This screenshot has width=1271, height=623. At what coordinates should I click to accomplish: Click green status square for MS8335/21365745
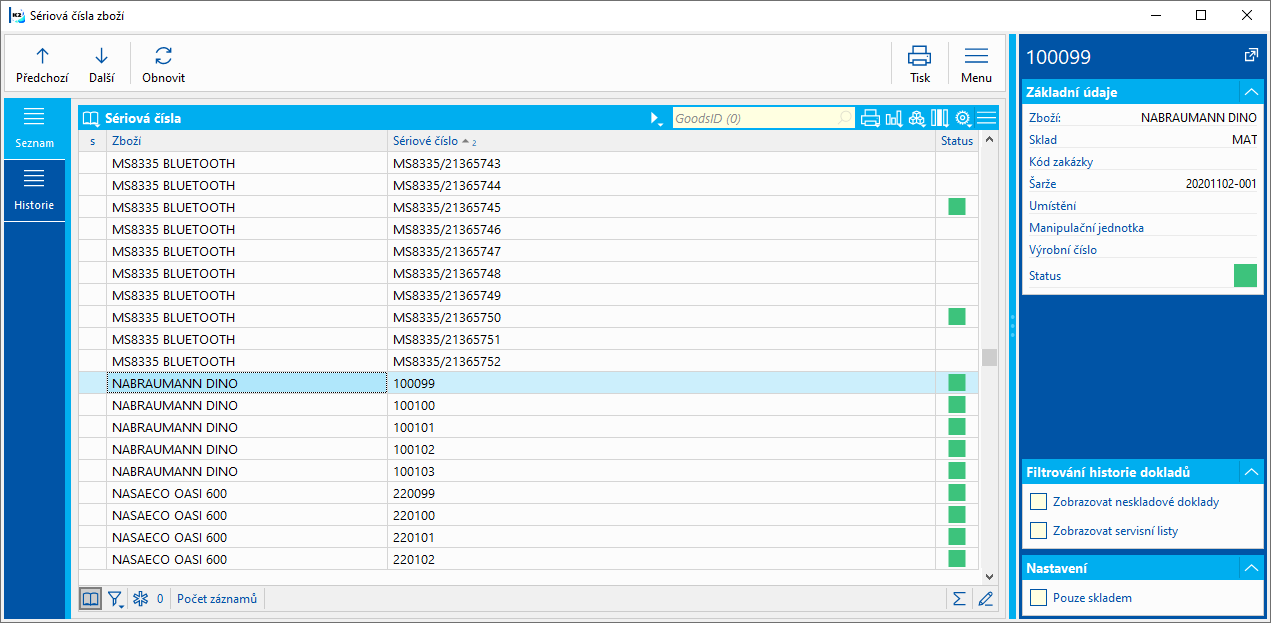[957, 206]
